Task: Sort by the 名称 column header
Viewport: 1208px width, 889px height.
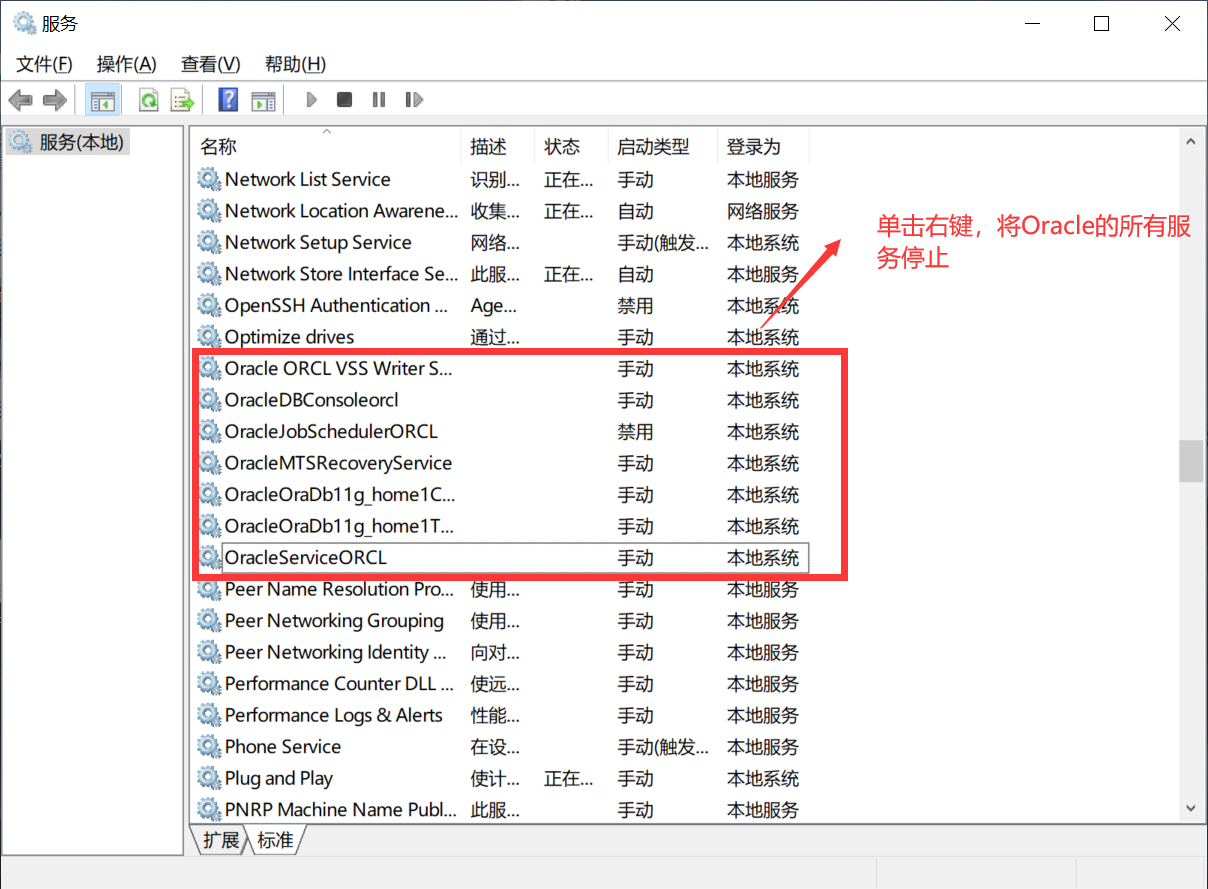Action: click(x=326, y=147)
